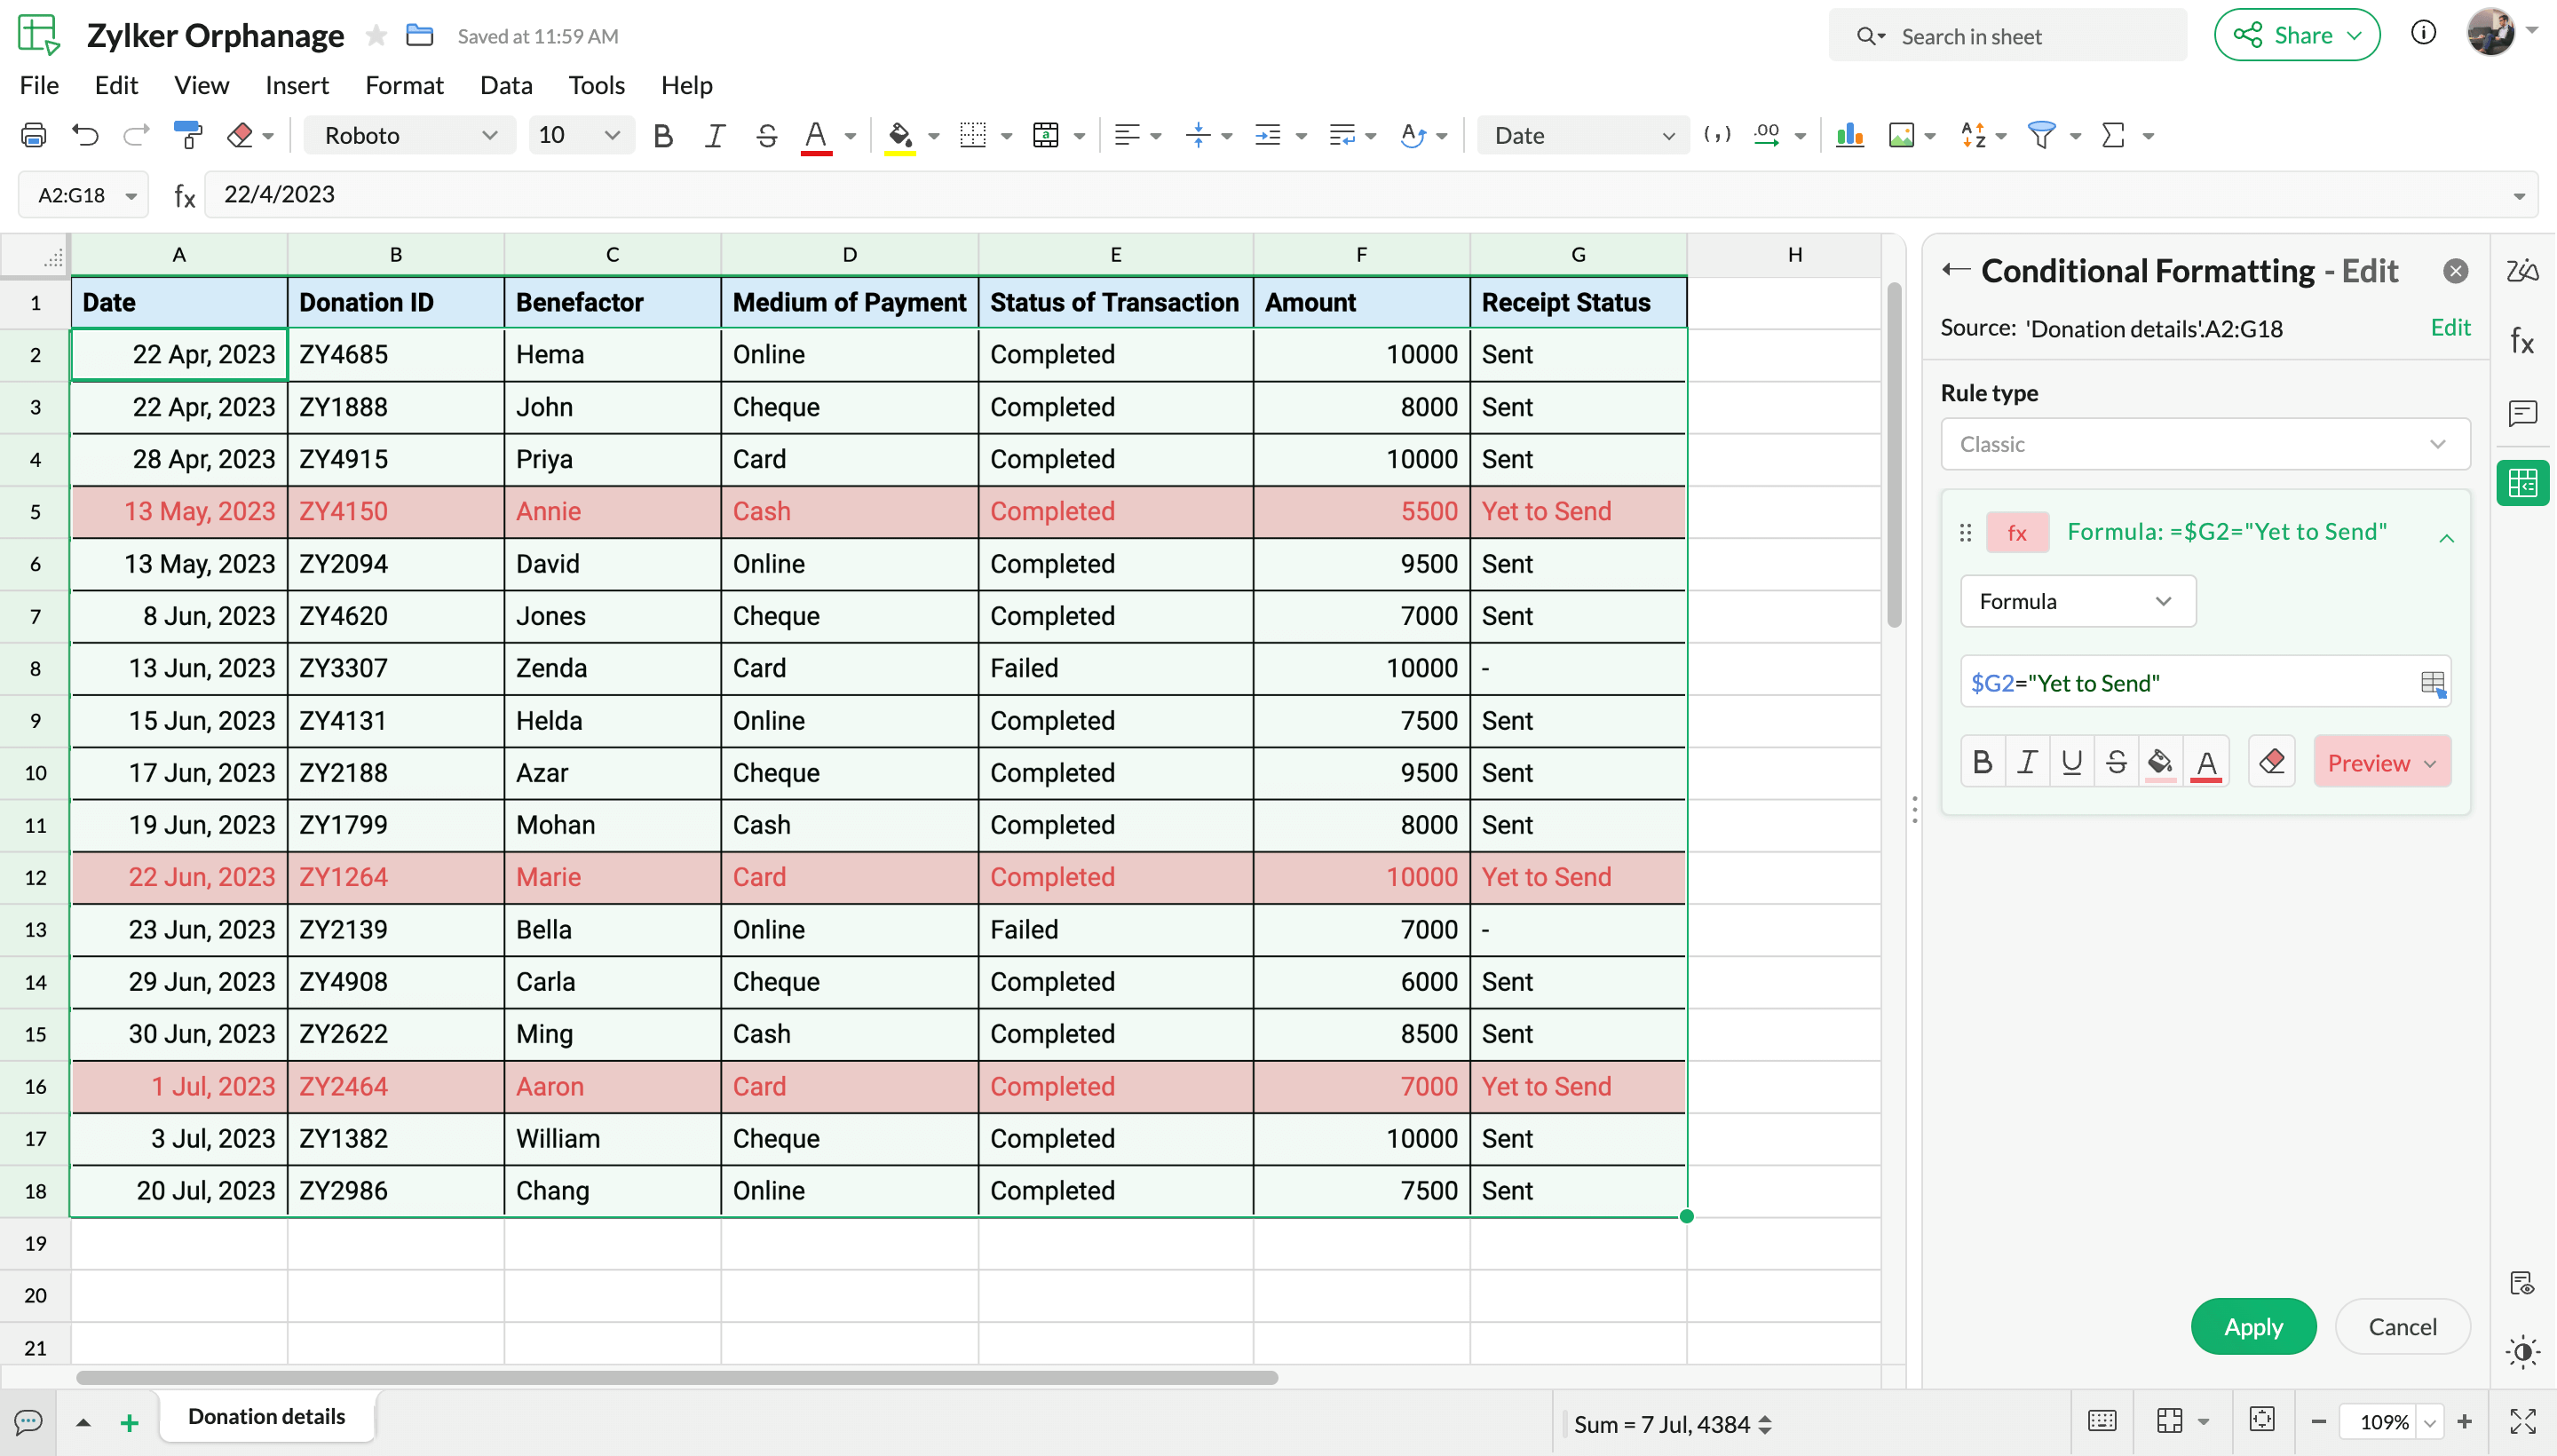Select the Donation details sheet tab

click(x=266, y=1416)
